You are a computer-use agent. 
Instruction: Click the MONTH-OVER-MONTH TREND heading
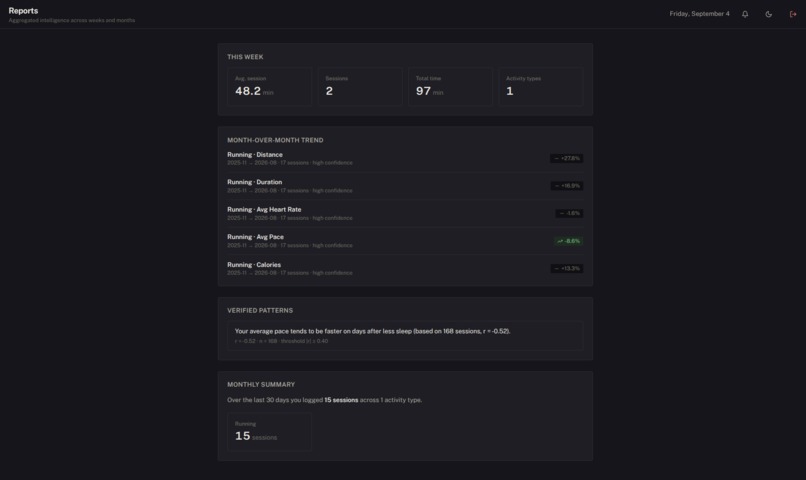click(275, 140)
